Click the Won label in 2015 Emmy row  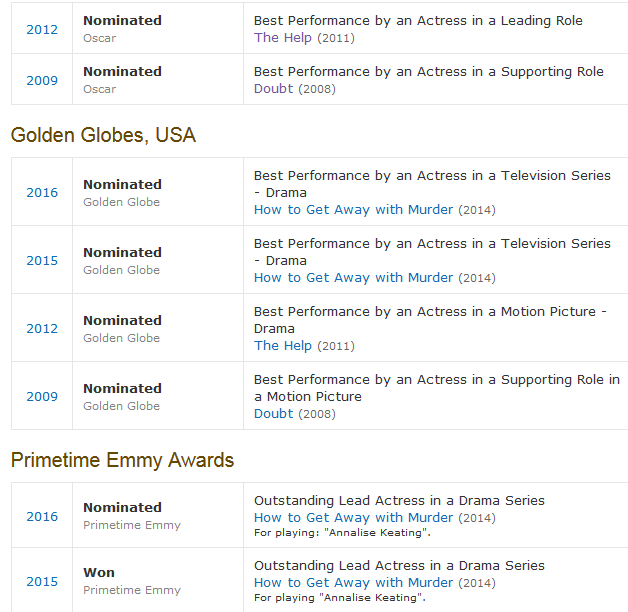click(99, 573)
